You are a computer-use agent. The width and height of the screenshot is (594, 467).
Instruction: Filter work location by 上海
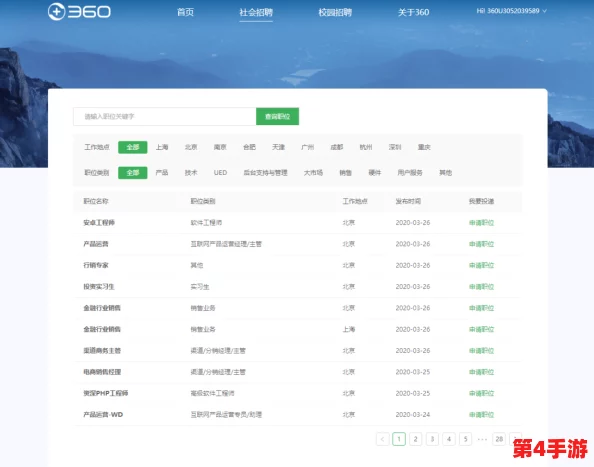coord(162,147)
